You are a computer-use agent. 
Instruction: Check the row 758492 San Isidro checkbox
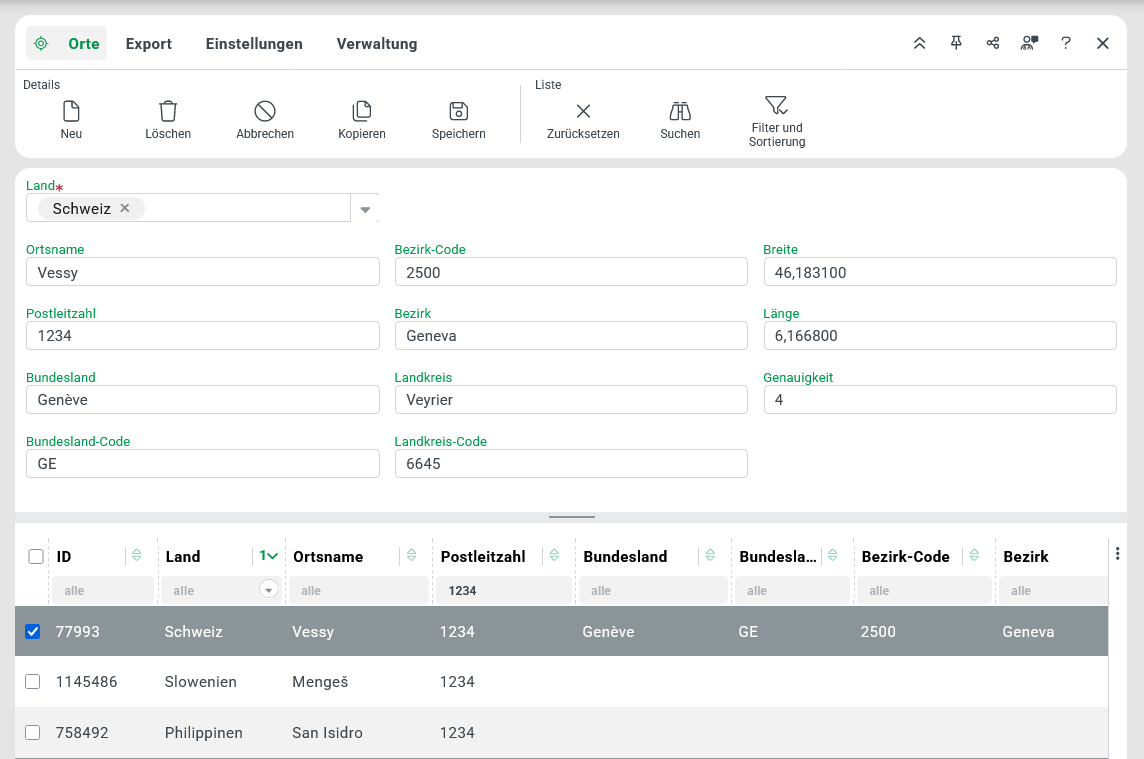[x=33, y=732]
